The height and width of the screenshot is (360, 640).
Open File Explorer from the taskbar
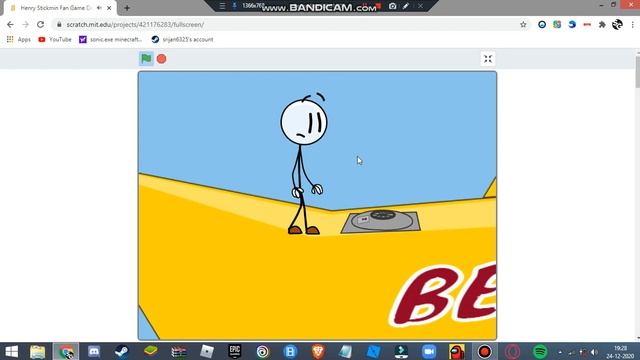[38, 351]
